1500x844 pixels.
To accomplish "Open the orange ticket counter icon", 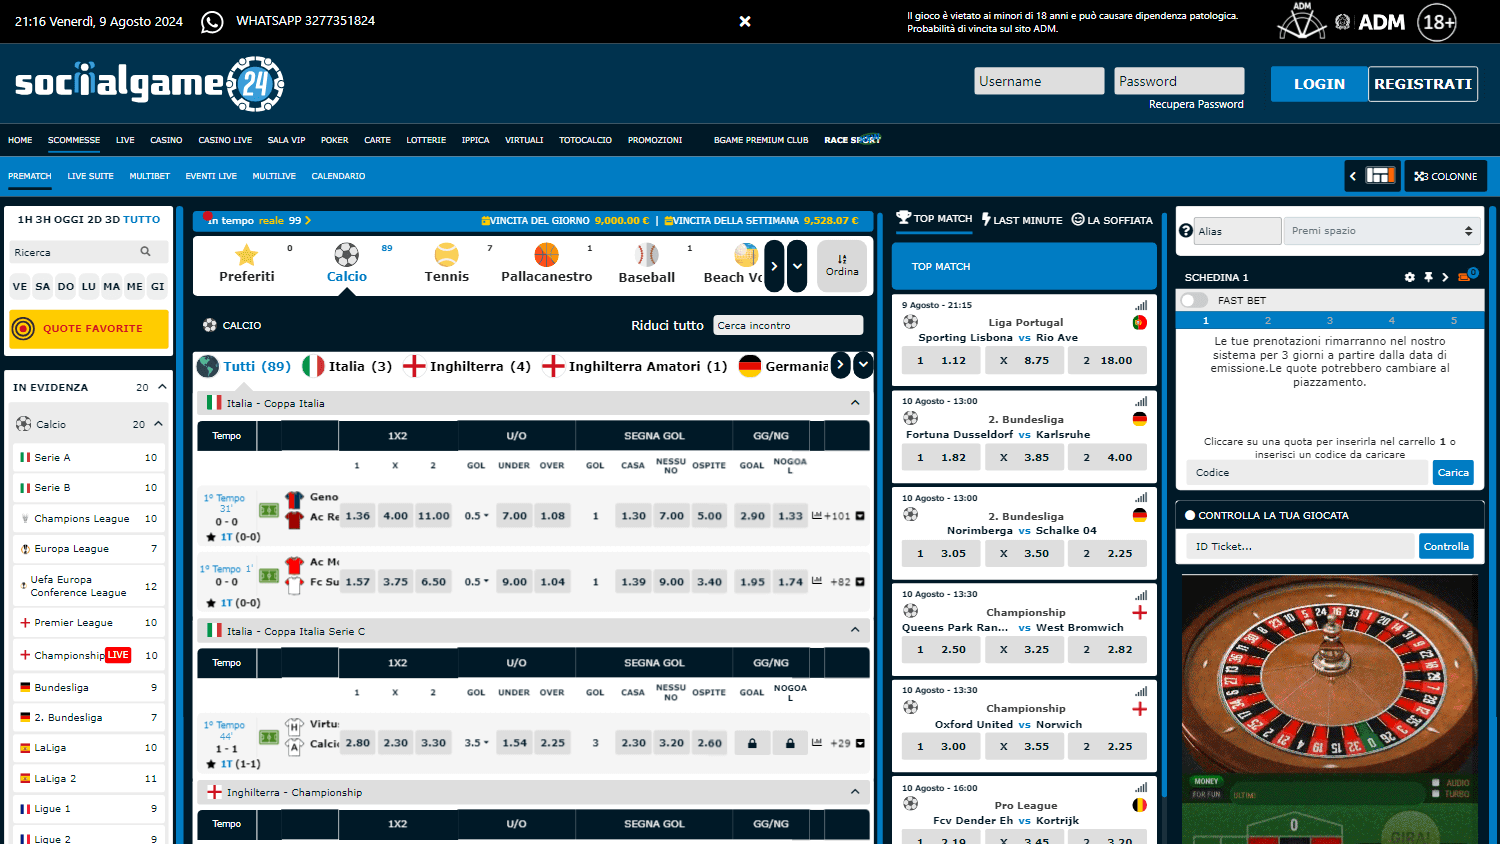I will click(x=1466, y=276).
